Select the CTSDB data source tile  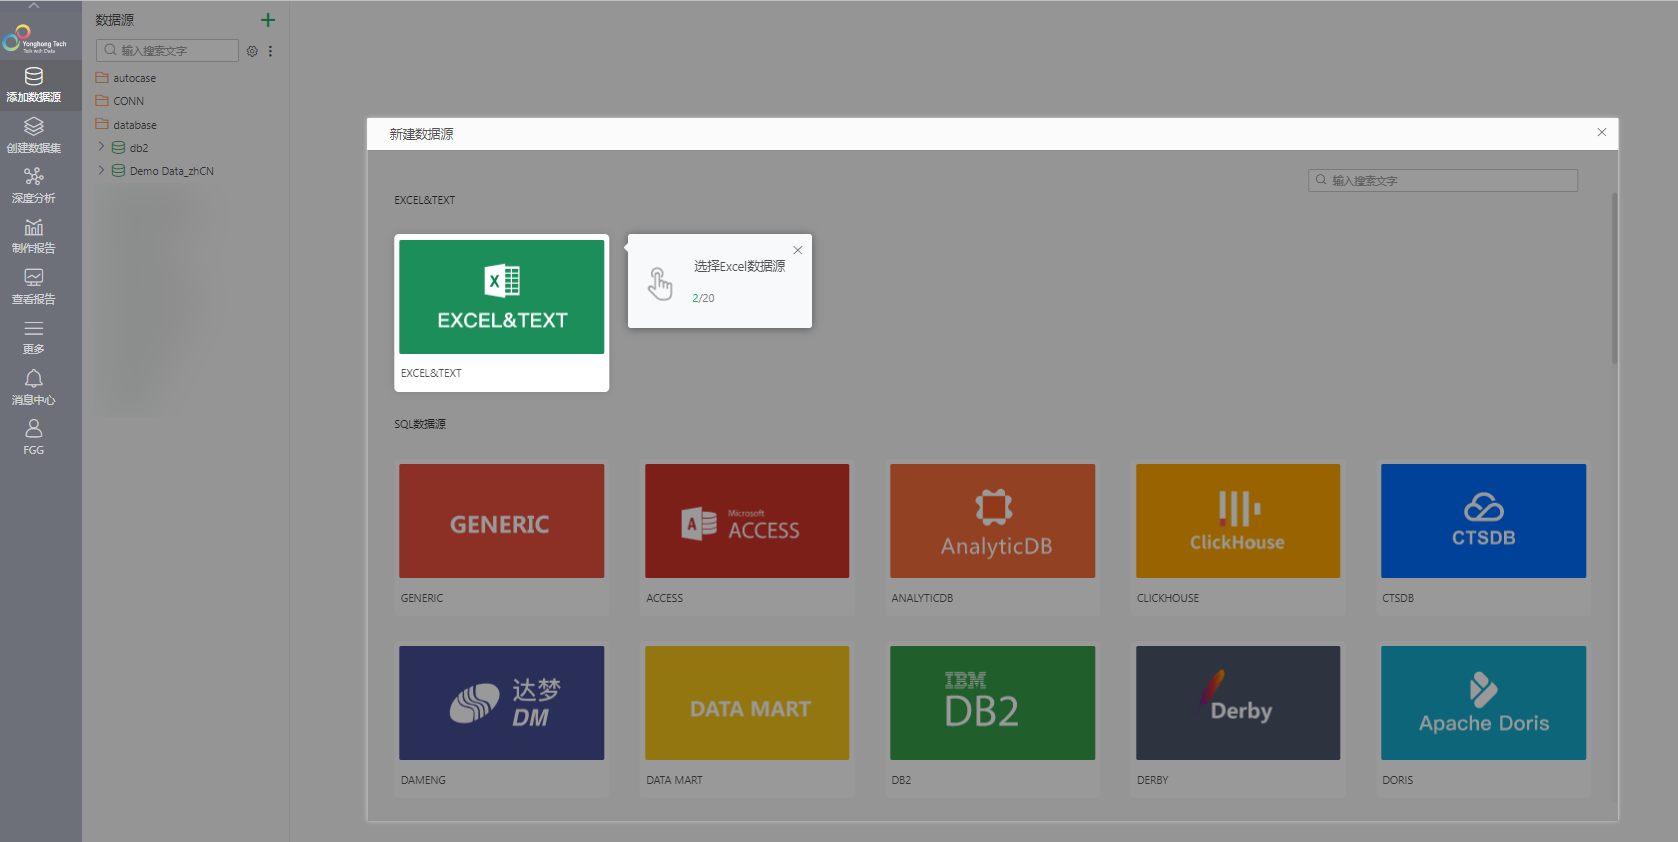(1483, 521)
